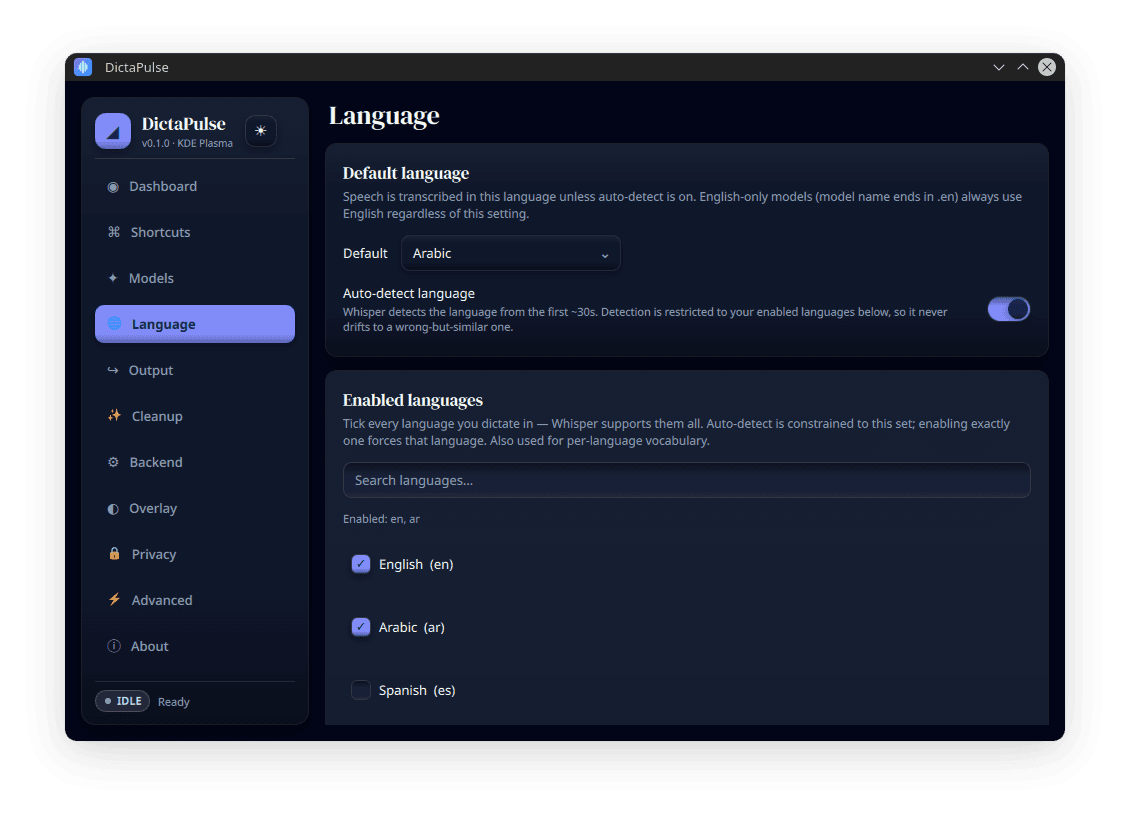Click the Enabled languages heading
Screen dimensions: 1130x818
[x=413, y=400]
